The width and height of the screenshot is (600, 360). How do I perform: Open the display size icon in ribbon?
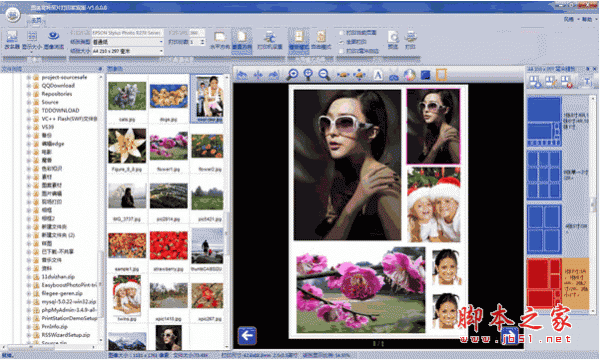[32, 36]
